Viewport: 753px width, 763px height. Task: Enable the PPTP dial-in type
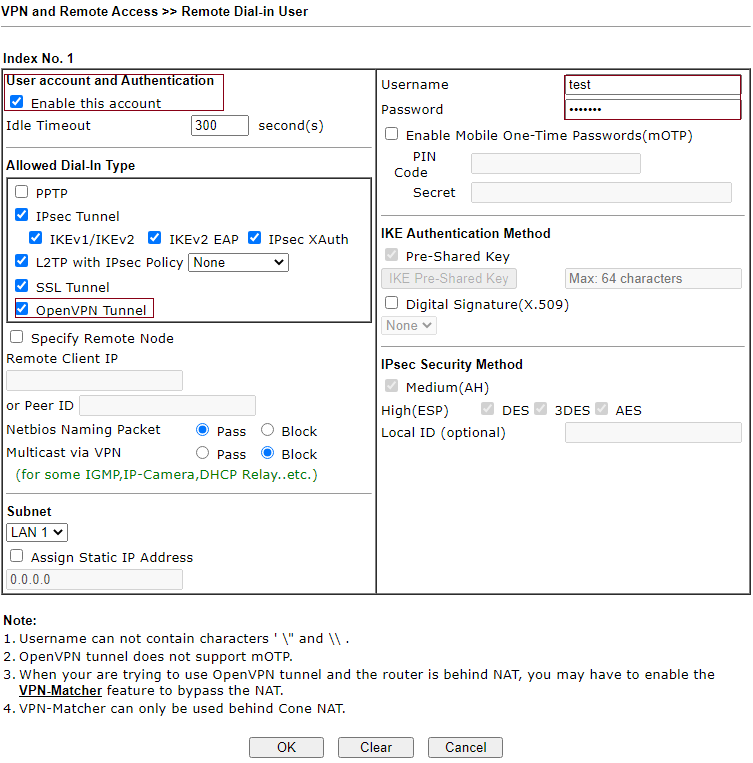pos(22,192)
